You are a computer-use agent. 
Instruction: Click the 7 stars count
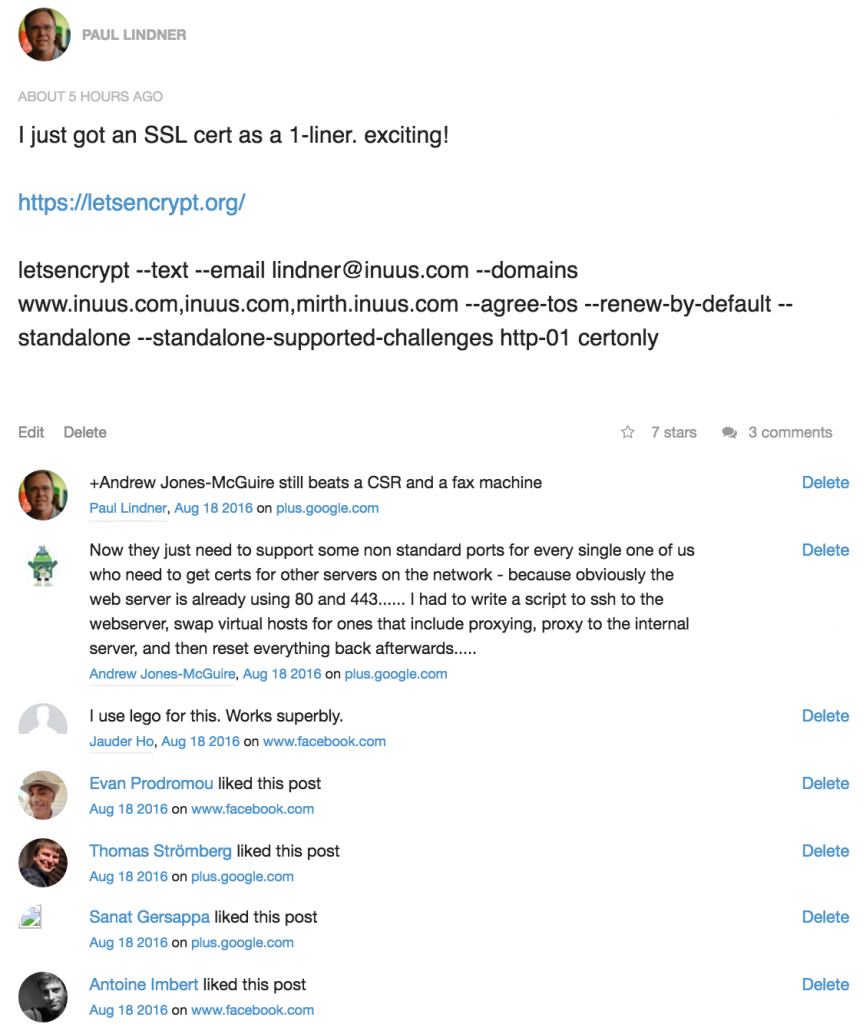tap(675, 431)
